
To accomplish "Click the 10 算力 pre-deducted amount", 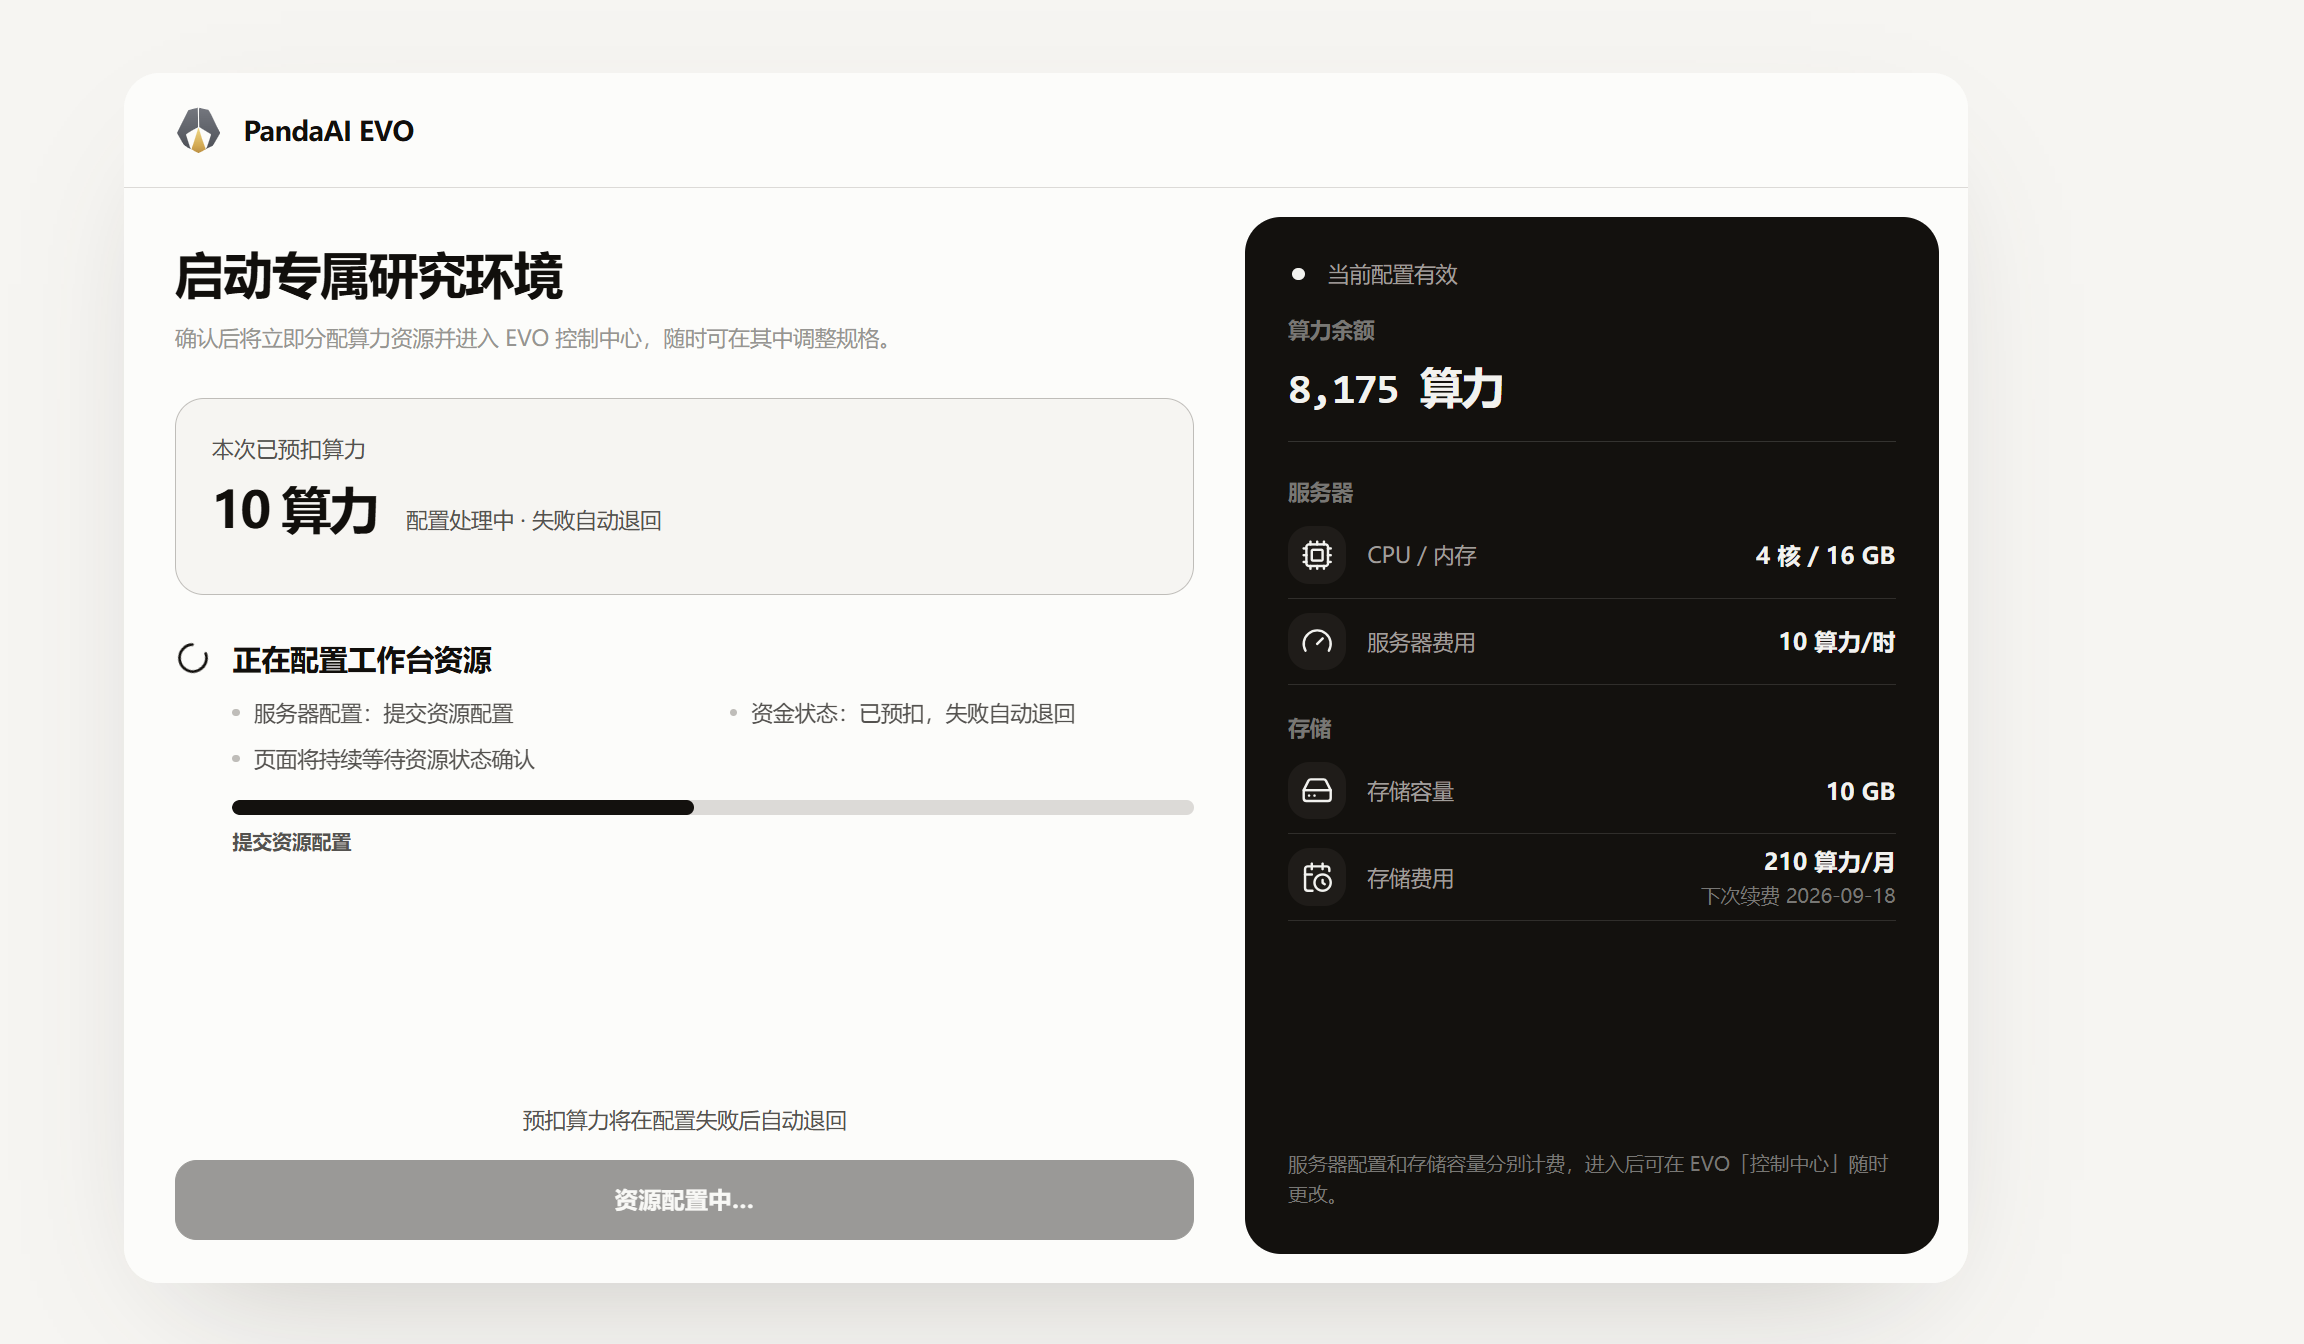I will [x=296, y=510].
